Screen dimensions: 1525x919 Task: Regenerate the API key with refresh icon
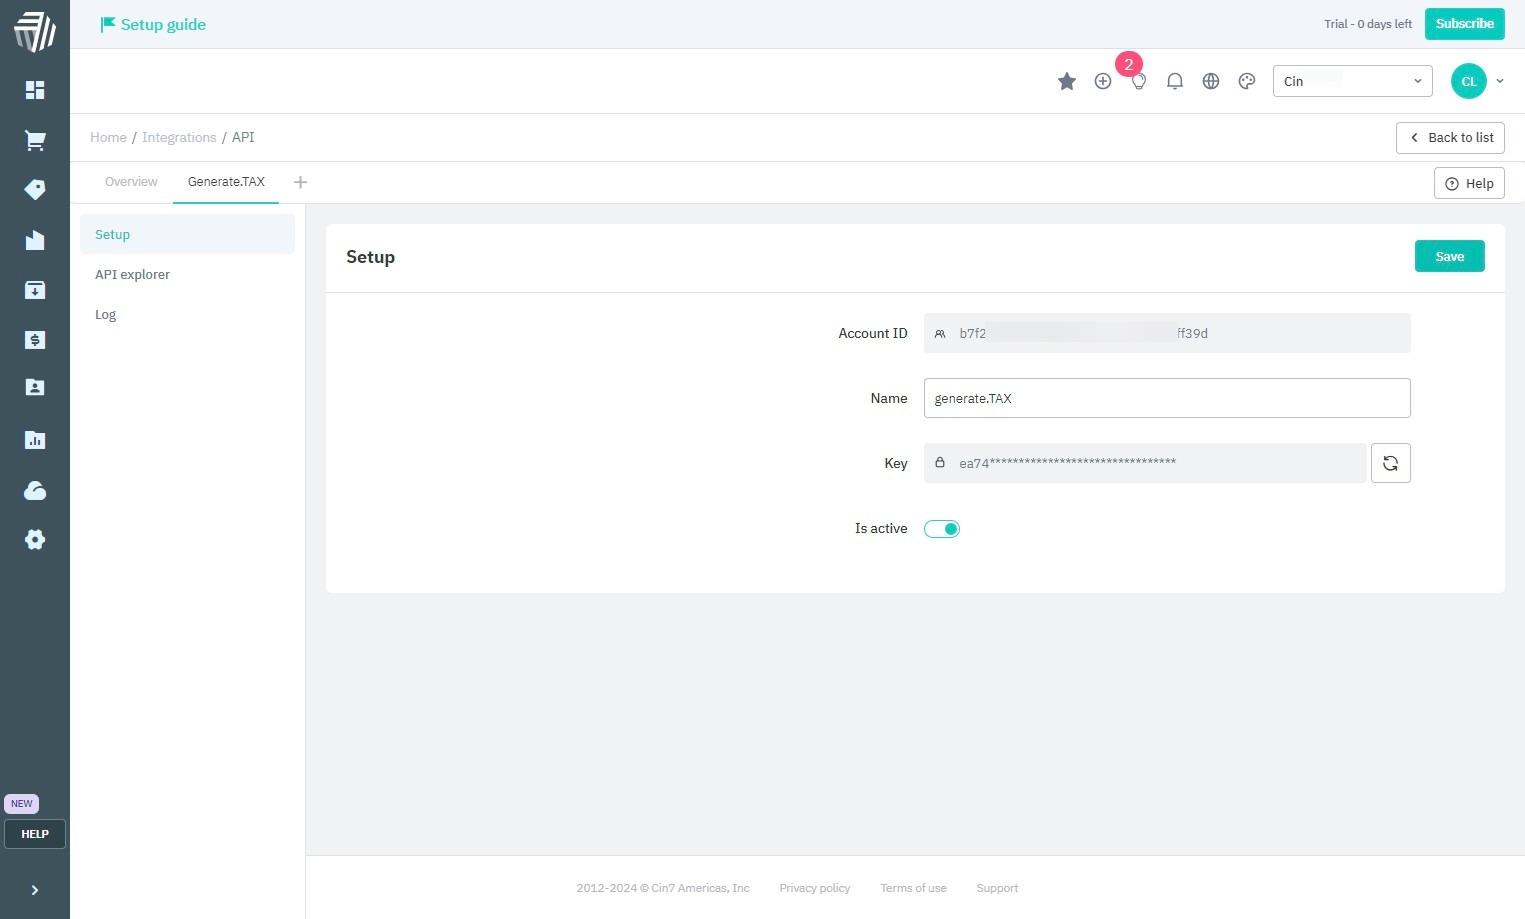click(x=1390, y=463)
